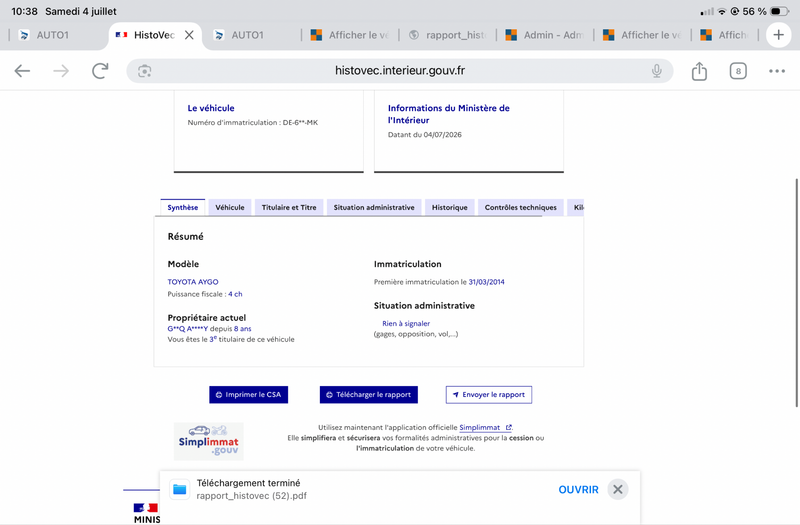Show the open tabs counter

(738, 71)
